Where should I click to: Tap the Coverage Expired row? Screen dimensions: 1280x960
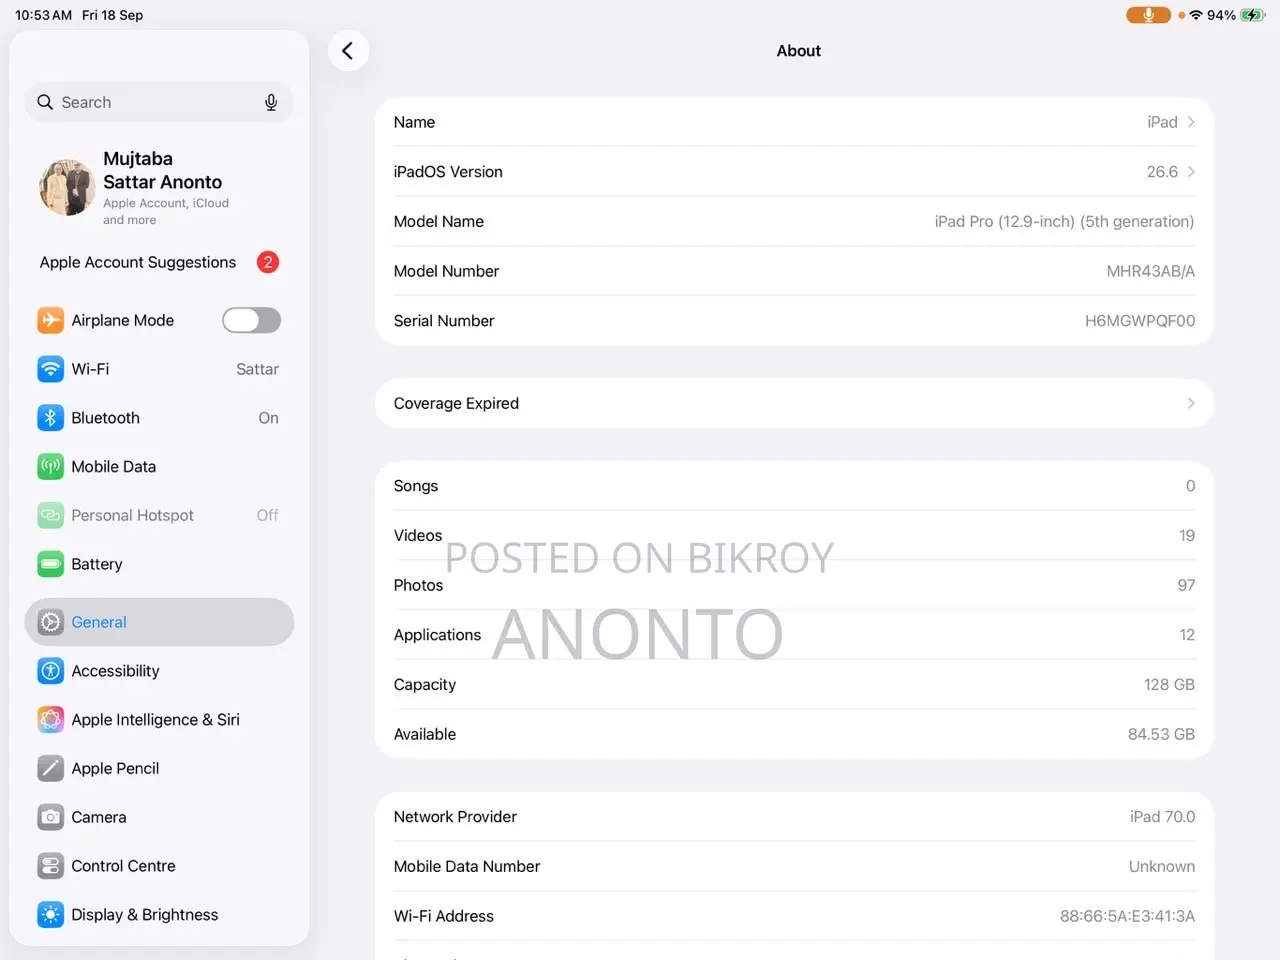[794, 403]
